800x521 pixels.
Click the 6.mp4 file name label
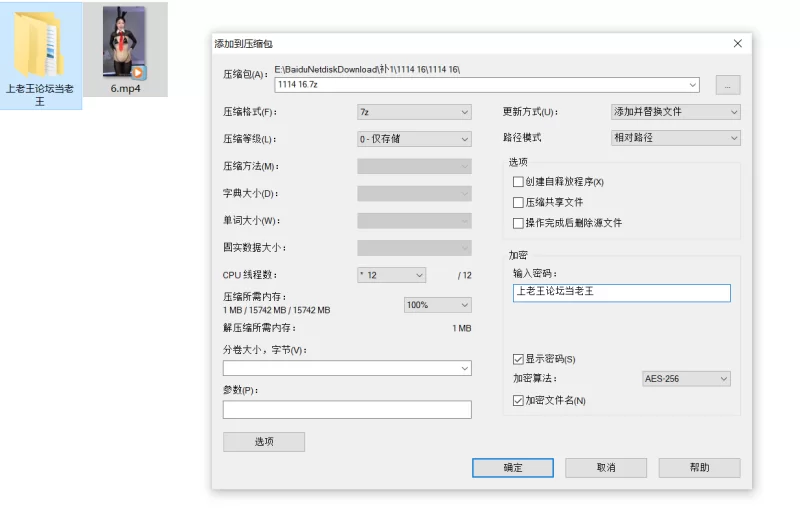pyautogui.click(x=125, y=88)
